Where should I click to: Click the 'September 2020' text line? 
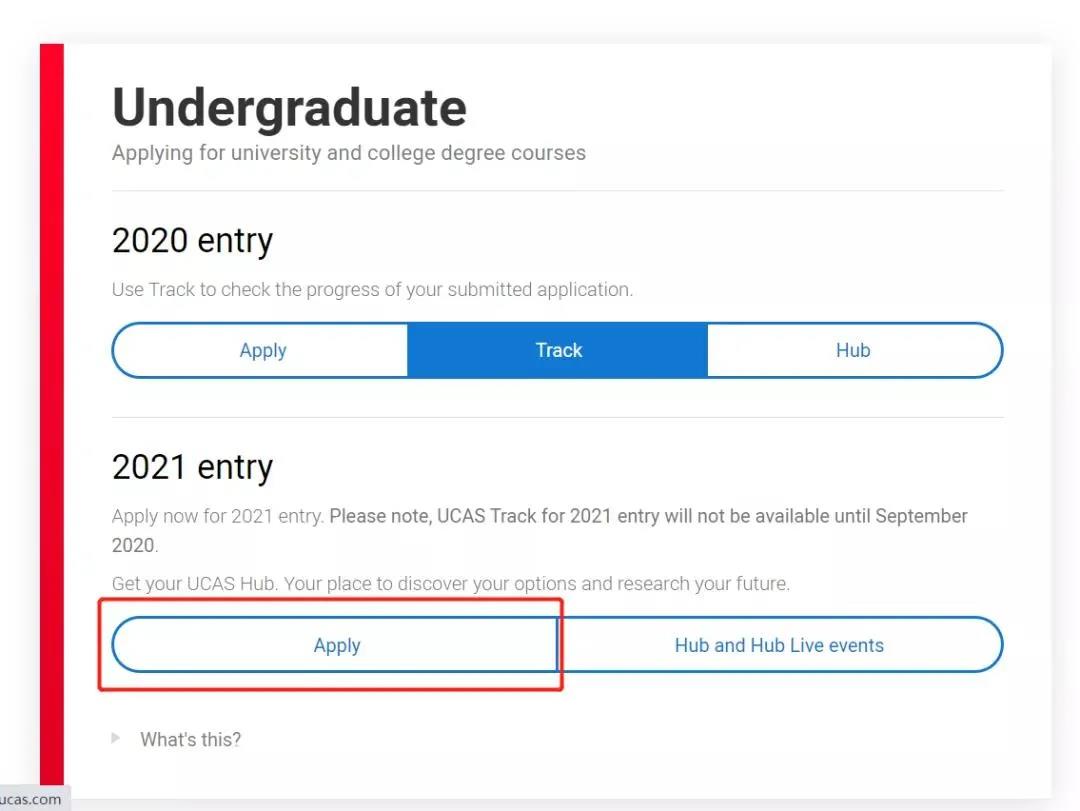click(134, 546)
